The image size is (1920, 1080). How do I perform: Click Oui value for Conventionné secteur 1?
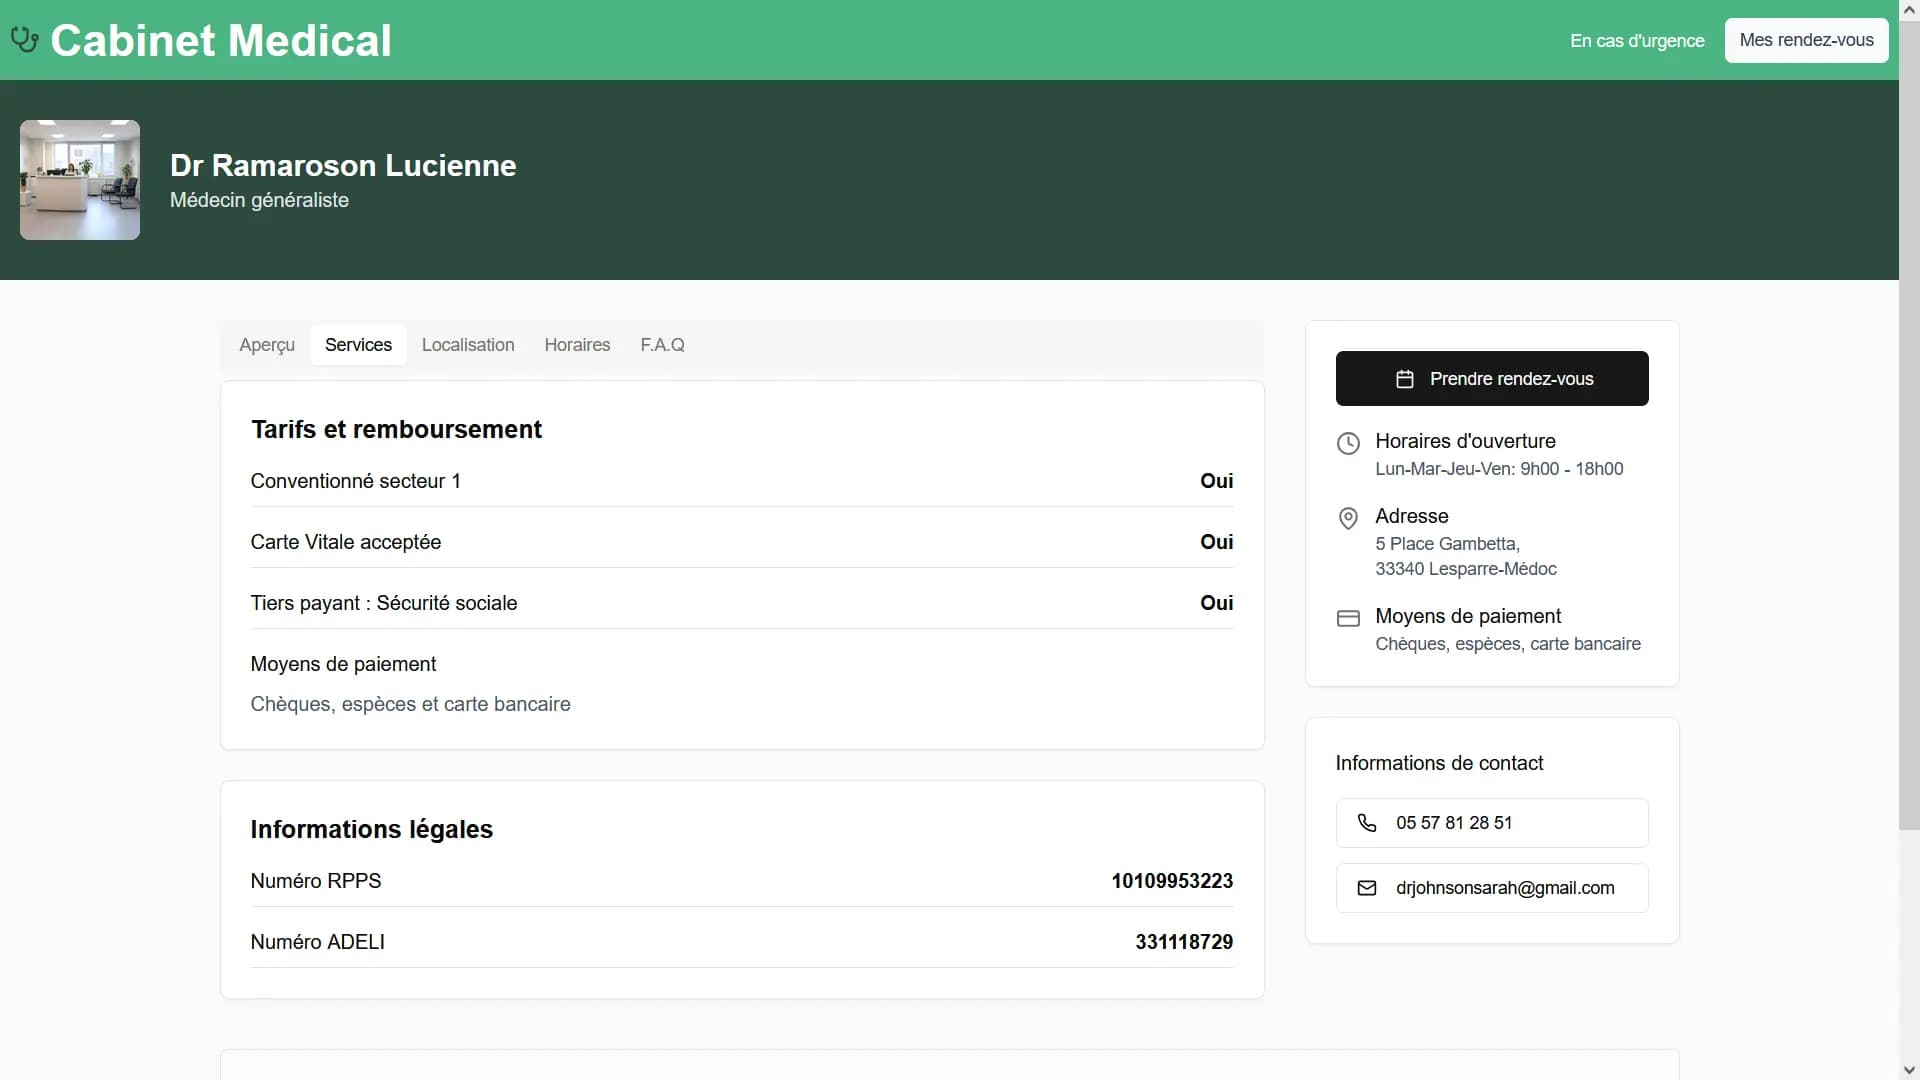[x=1216, y=481]
